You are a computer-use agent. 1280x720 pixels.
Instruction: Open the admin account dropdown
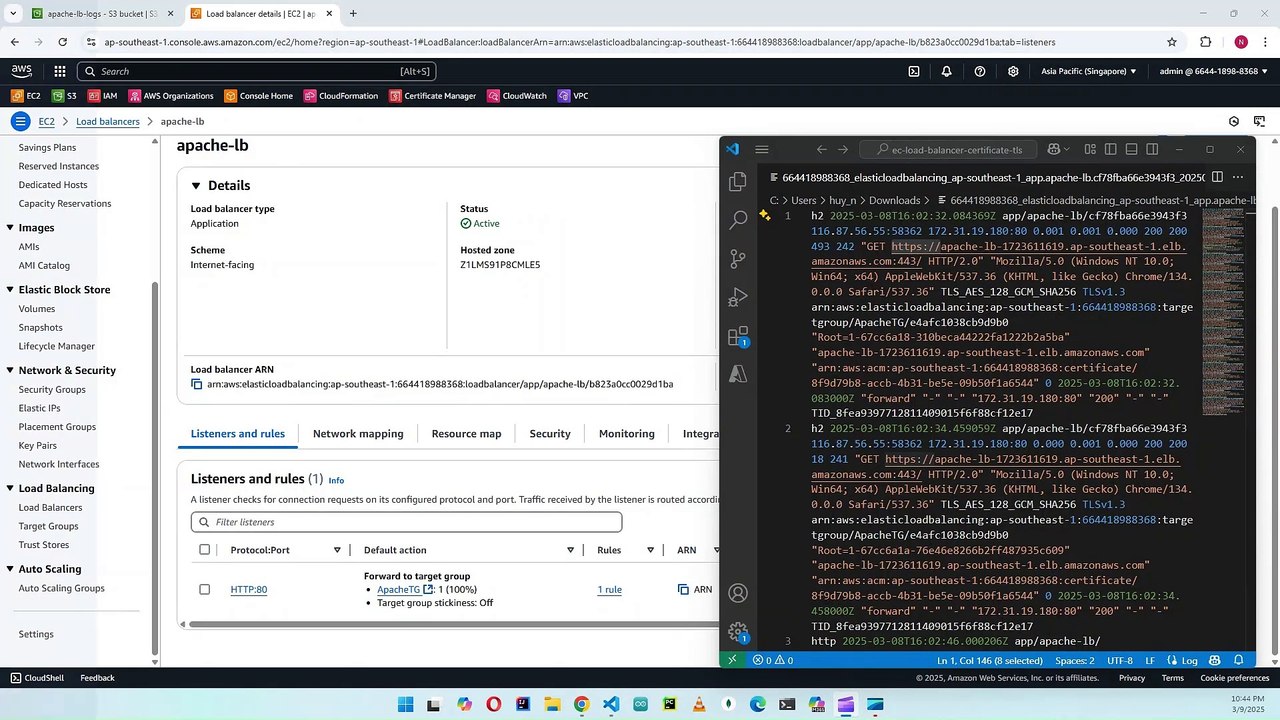pos(1214,71)
